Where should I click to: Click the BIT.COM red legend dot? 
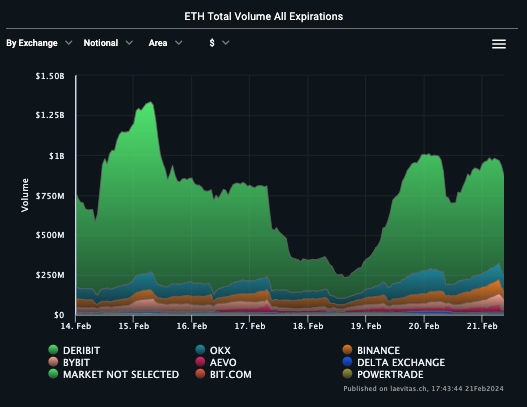coord(200,374)
